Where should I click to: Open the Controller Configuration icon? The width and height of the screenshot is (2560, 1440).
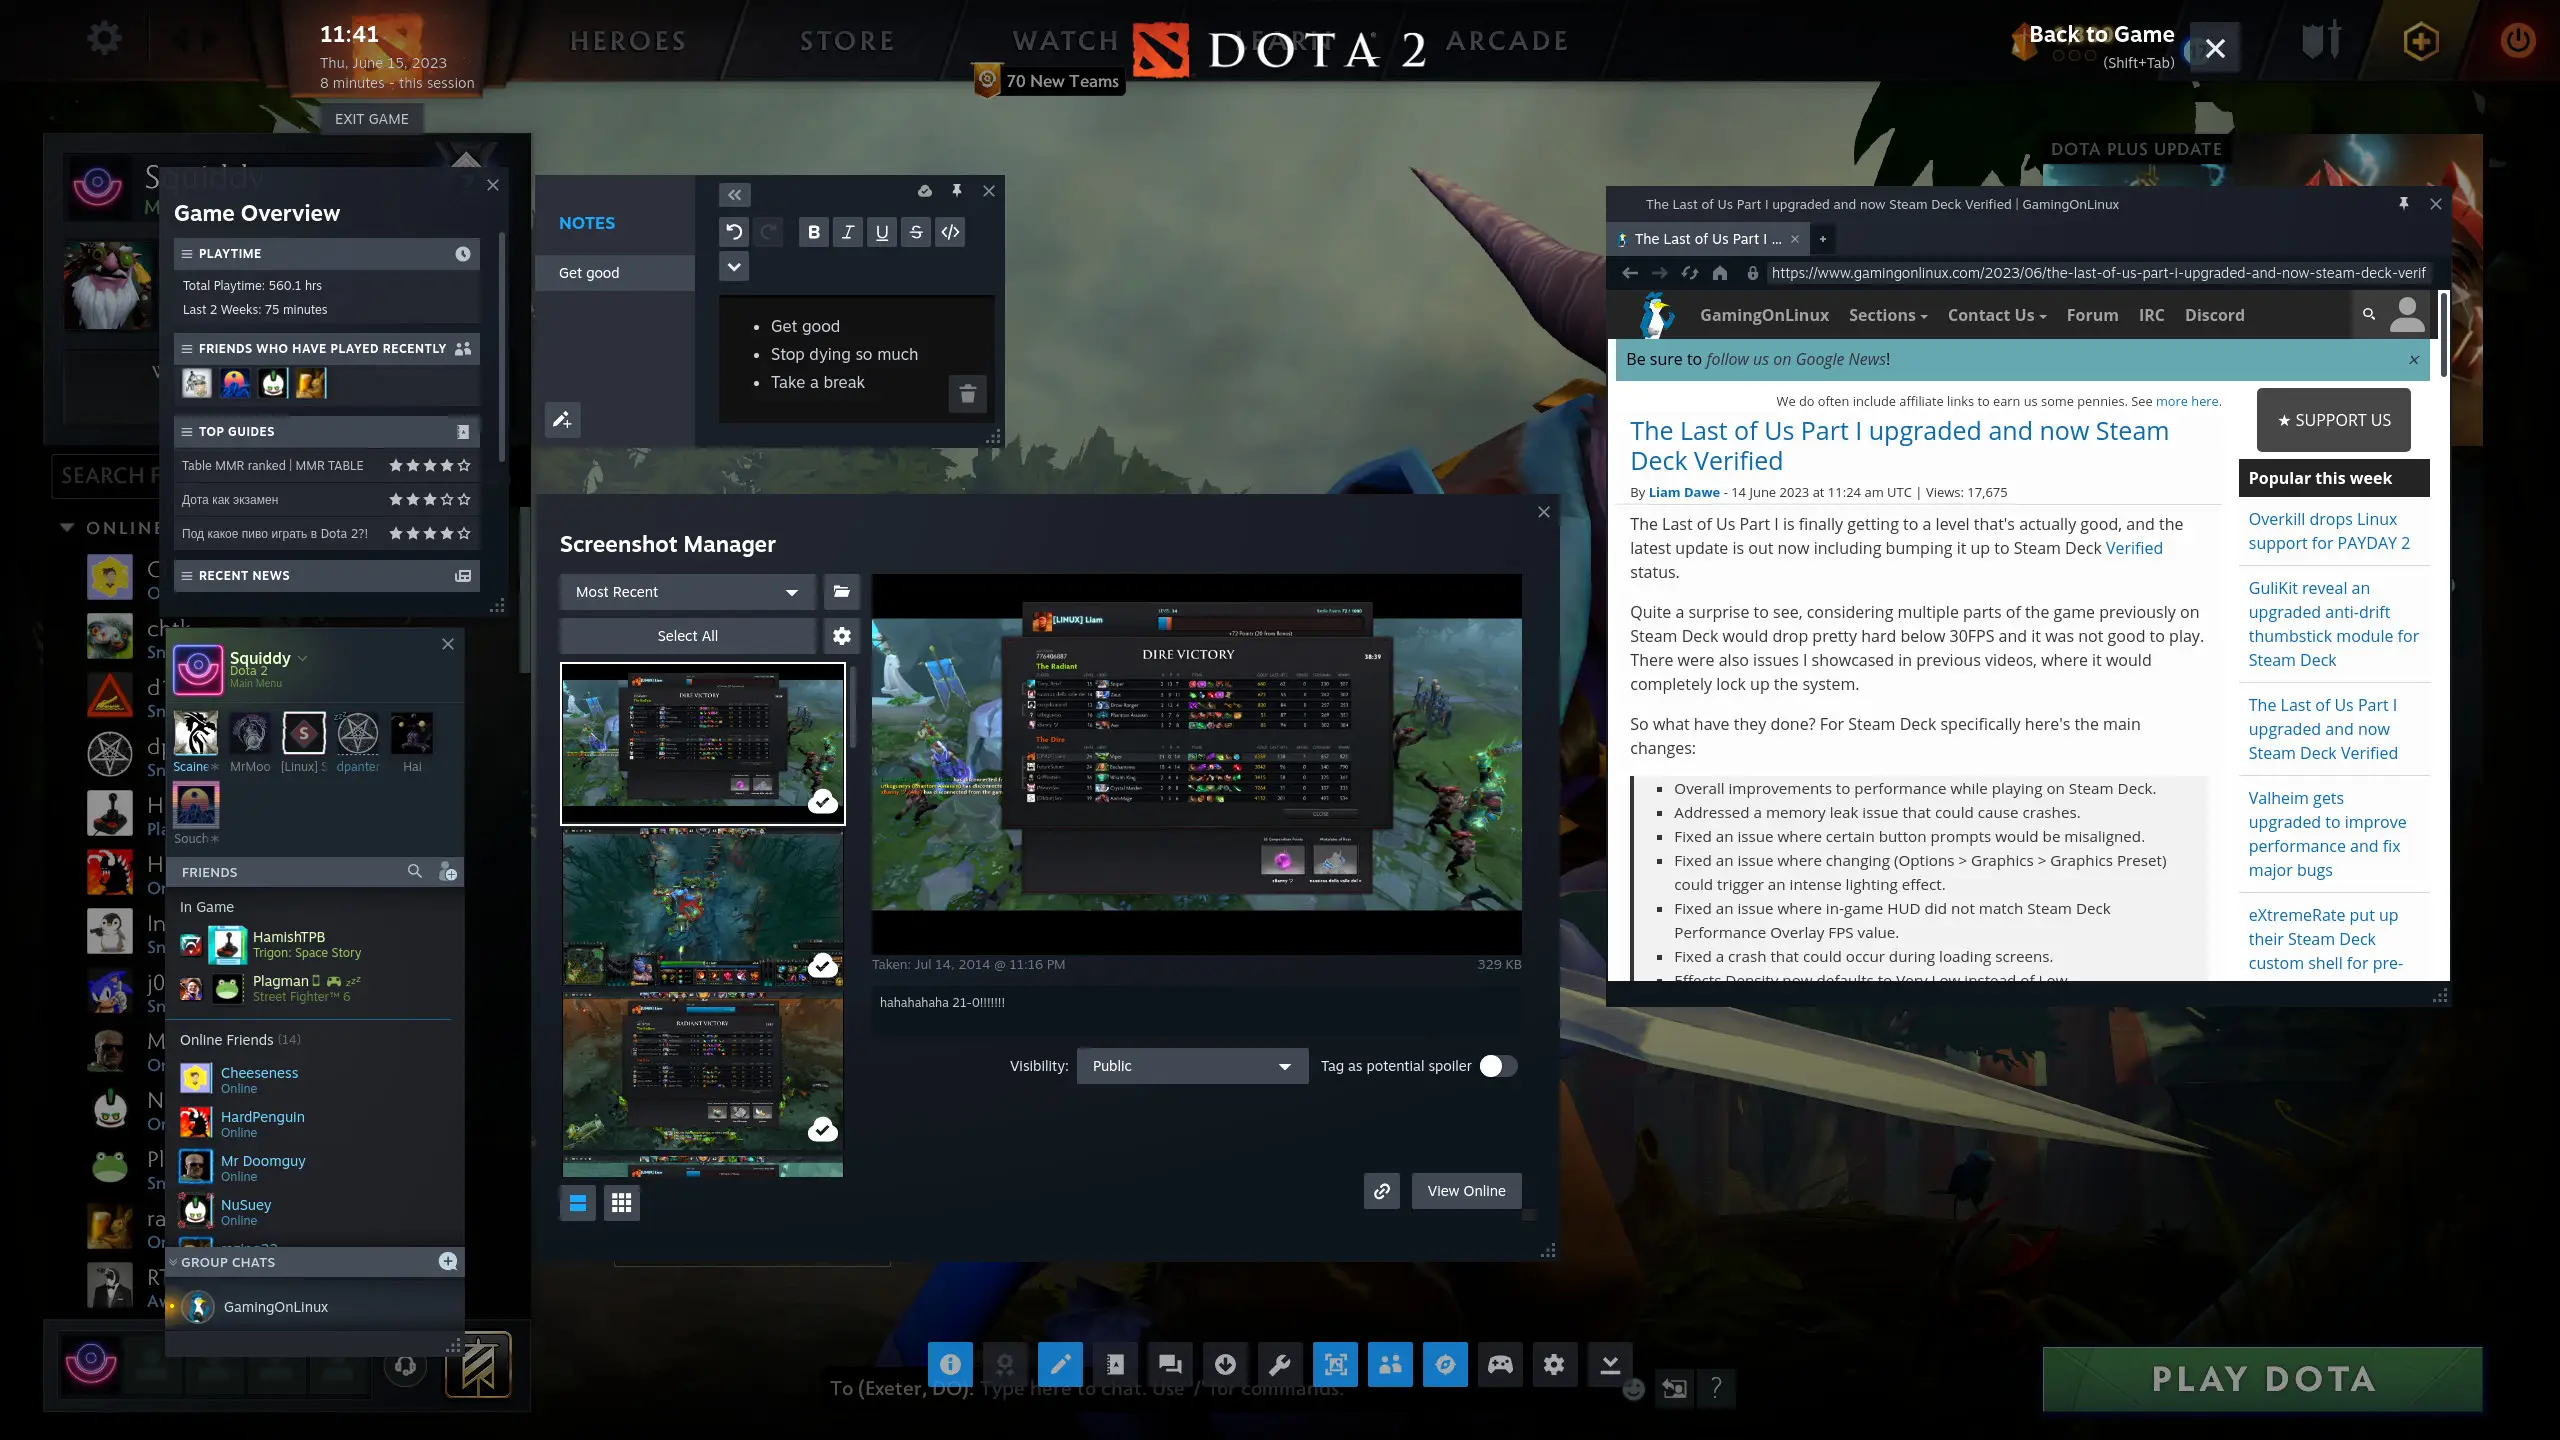[x=1501, y=1364]
